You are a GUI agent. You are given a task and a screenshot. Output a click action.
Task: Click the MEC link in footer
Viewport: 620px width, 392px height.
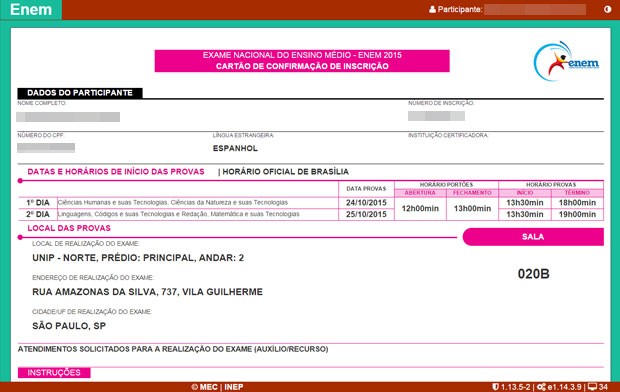(x=209, y=387)
